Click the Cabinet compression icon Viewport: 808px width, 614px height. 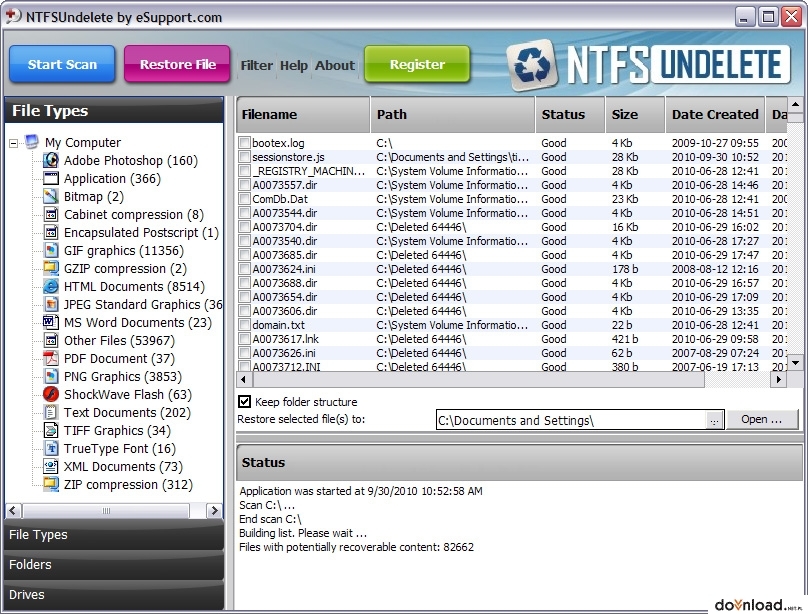tap(50, 214)
